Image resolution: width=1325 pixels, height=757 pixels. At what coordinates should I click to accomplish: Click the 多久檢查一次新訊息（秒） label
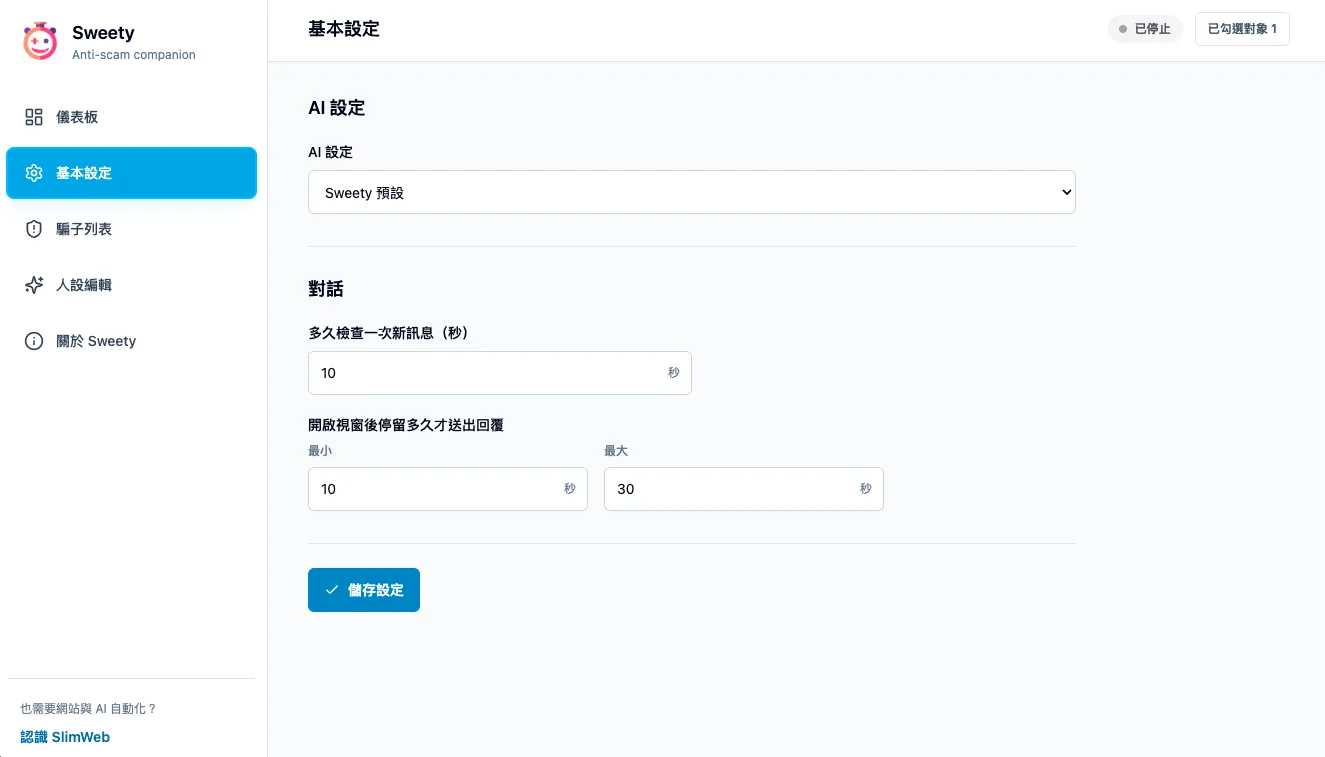389,333
